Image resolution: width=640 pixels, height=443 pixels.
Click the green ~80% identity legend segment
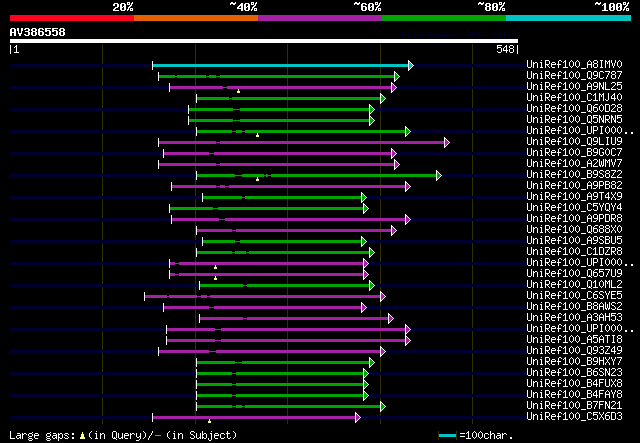click(444, 18)
